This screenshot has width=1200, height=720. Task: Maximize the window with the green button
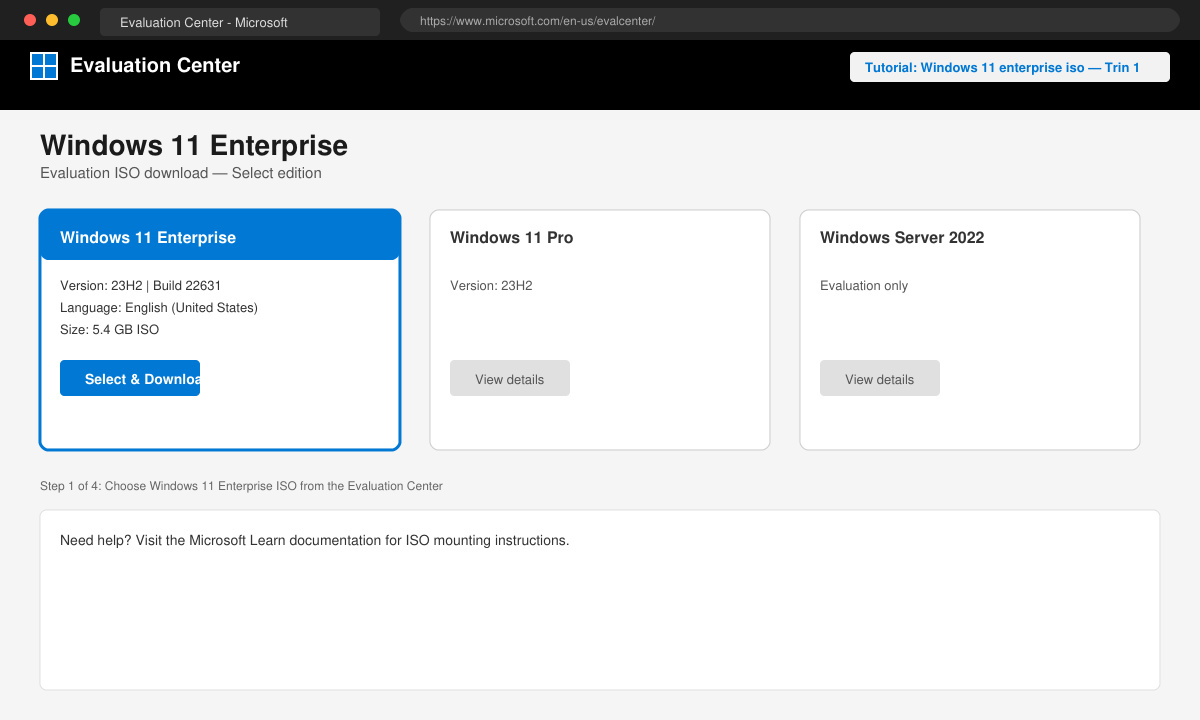click(74, 20)
